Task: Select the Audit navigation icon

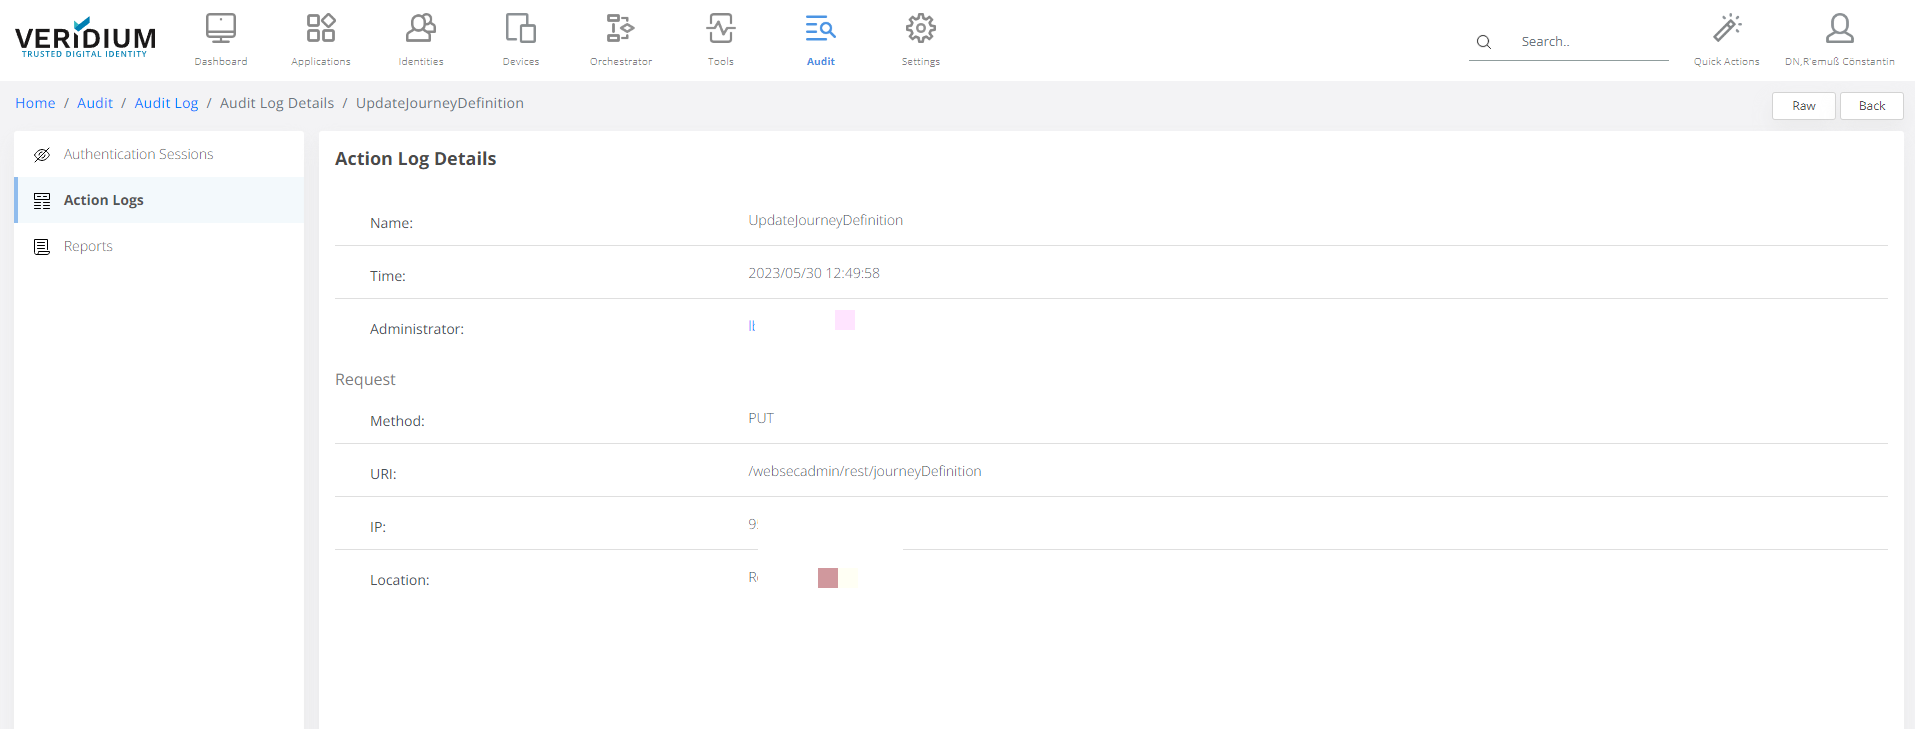Action: click(x=821, y=29)
